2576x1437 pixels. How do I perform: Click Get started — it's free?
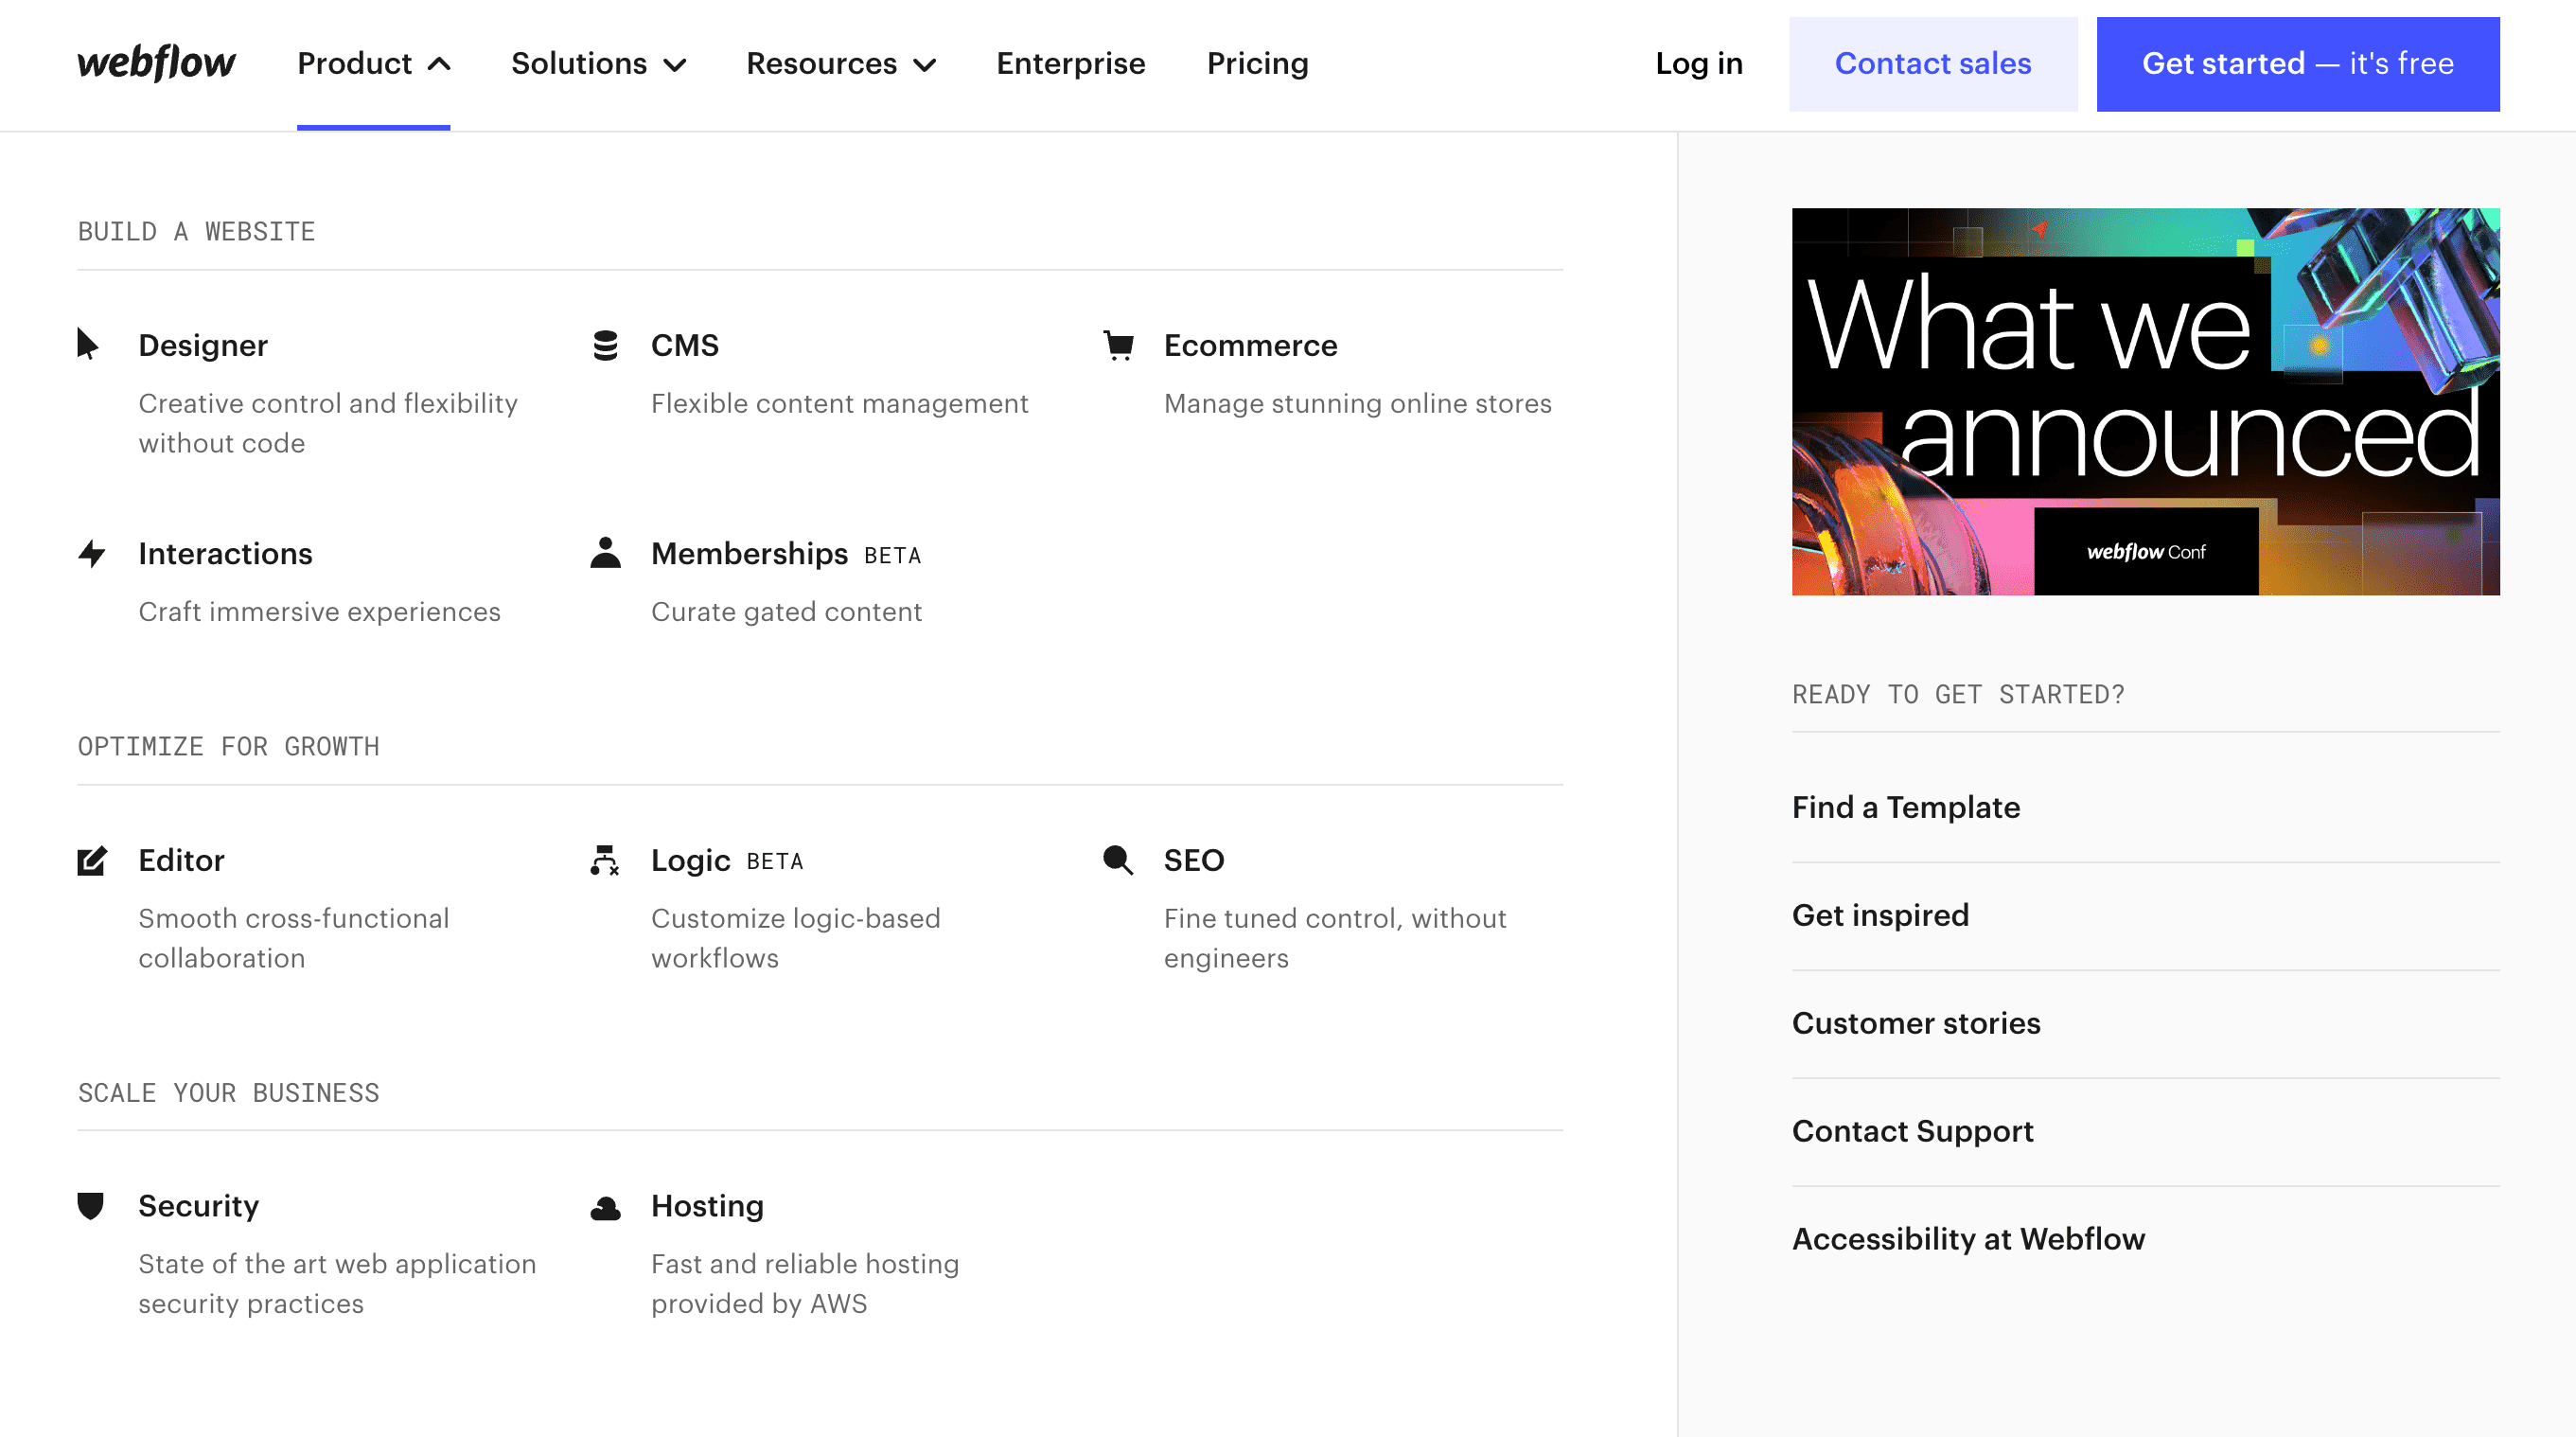pos(2297,64)
